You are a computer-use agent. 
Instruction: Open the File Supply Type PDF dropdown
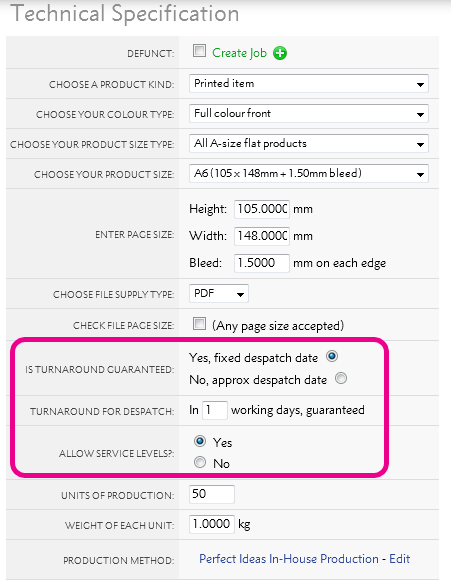point(219,293)
